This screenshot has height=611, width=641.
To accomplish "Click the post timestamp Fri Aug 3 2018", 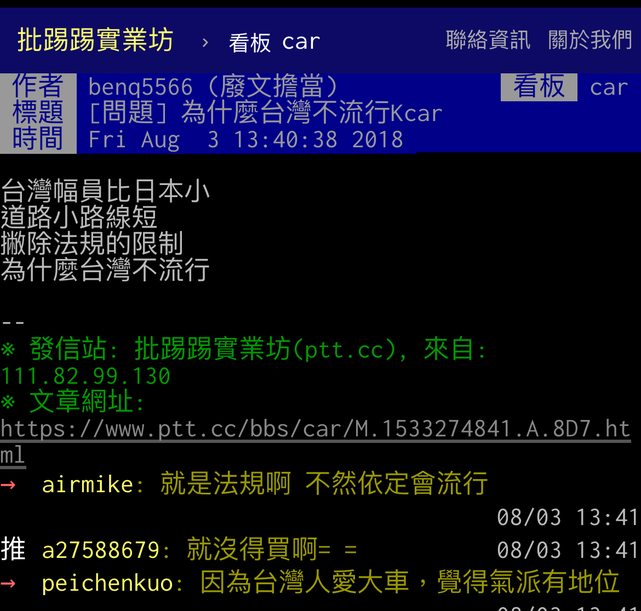I will tap(245, 139).
